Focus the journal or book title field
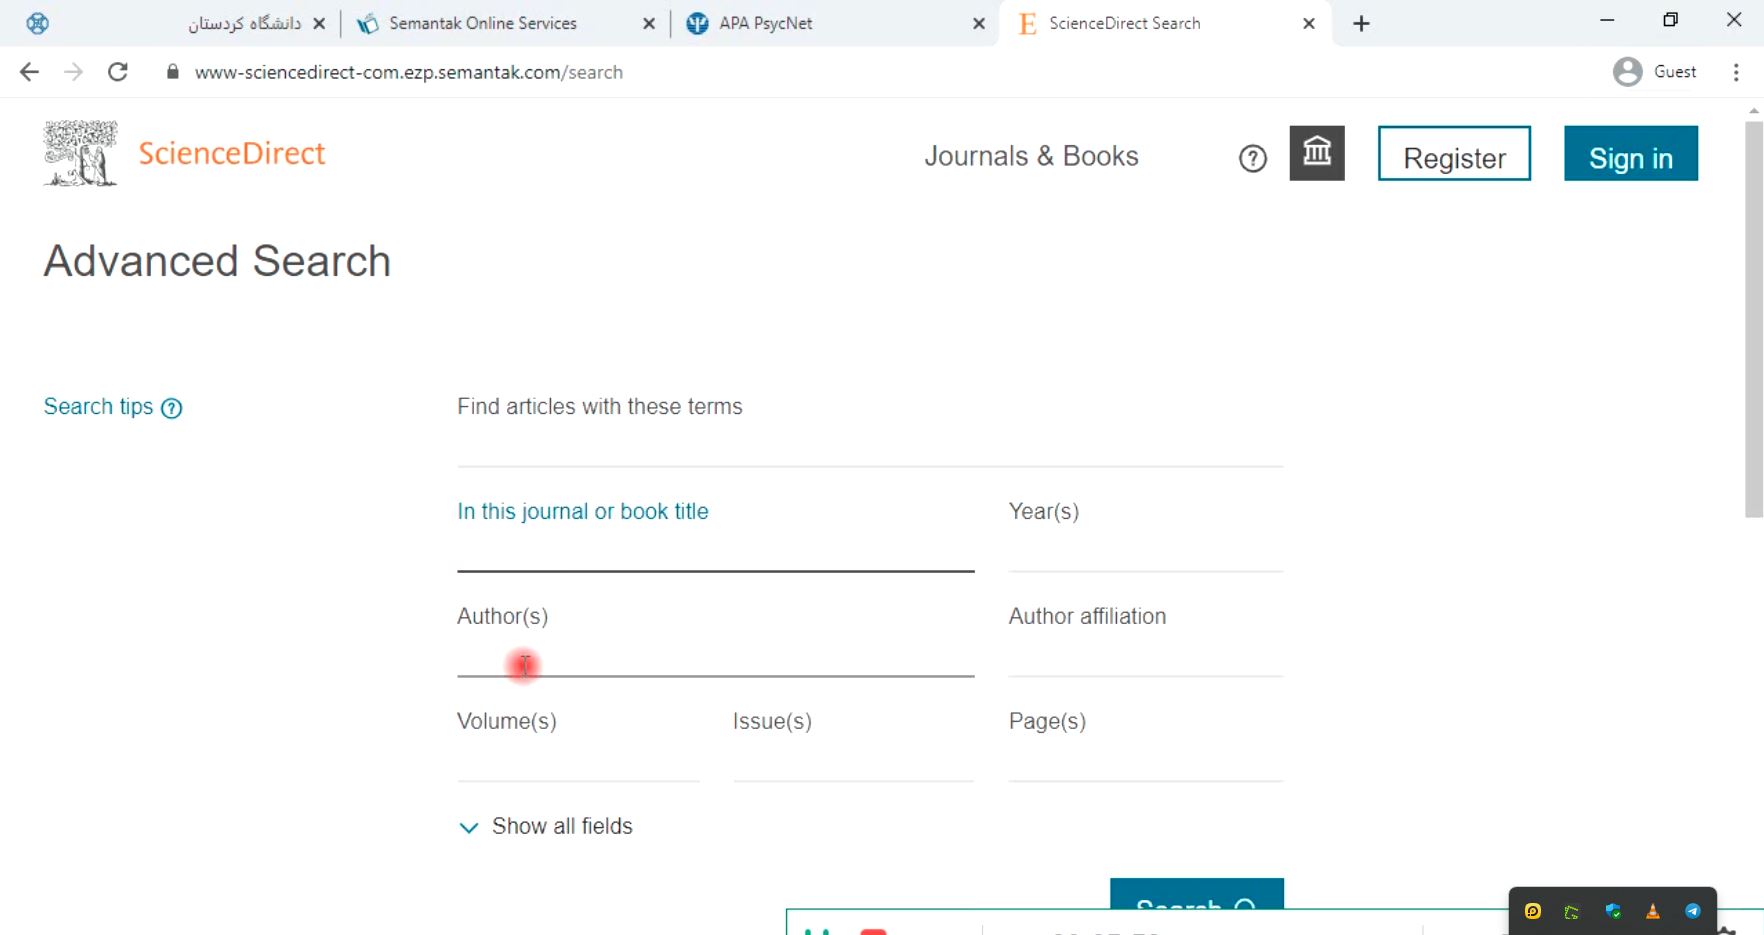 click(716, 550)
